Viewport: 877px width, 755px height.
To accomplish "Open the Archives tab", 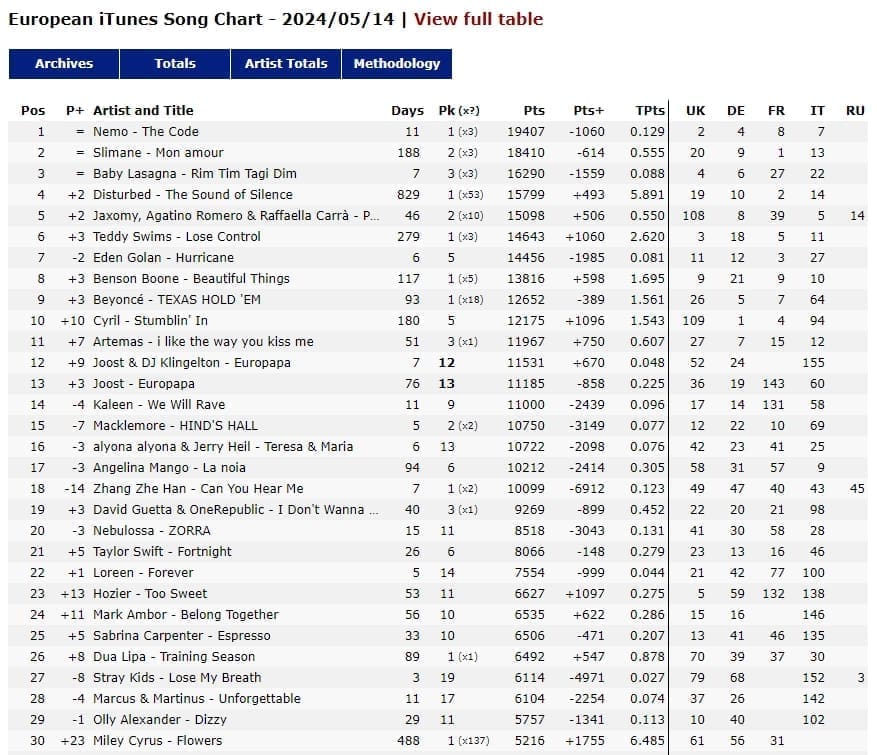I will pyautogui.click(x=64, y=63).
